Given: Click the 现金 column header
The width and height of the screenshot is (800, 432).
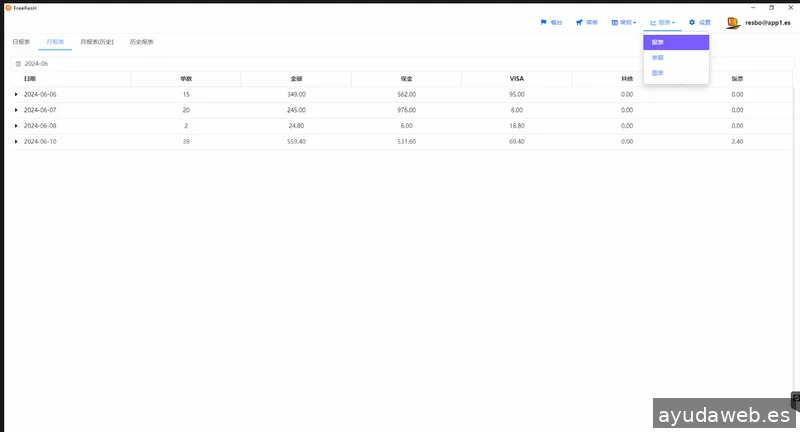Looking at the screenshot, I should (407, 79).
